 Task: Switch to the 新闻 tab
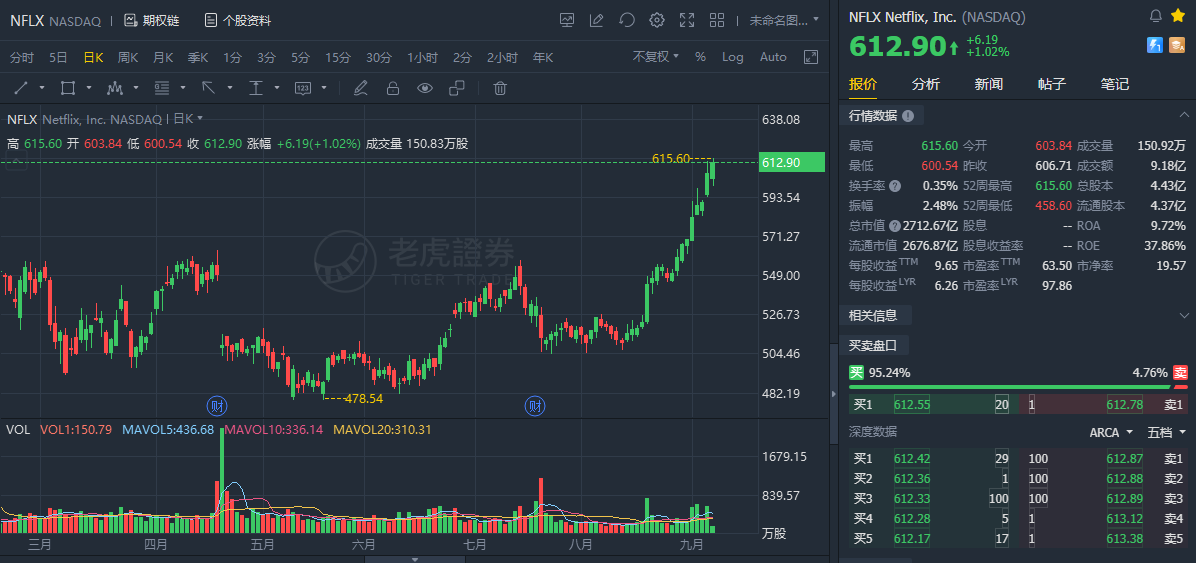click(989, 84)
